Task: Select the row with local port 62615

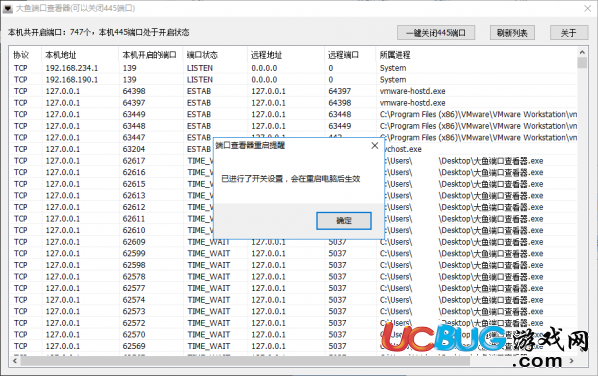Action: pos(293,184)
